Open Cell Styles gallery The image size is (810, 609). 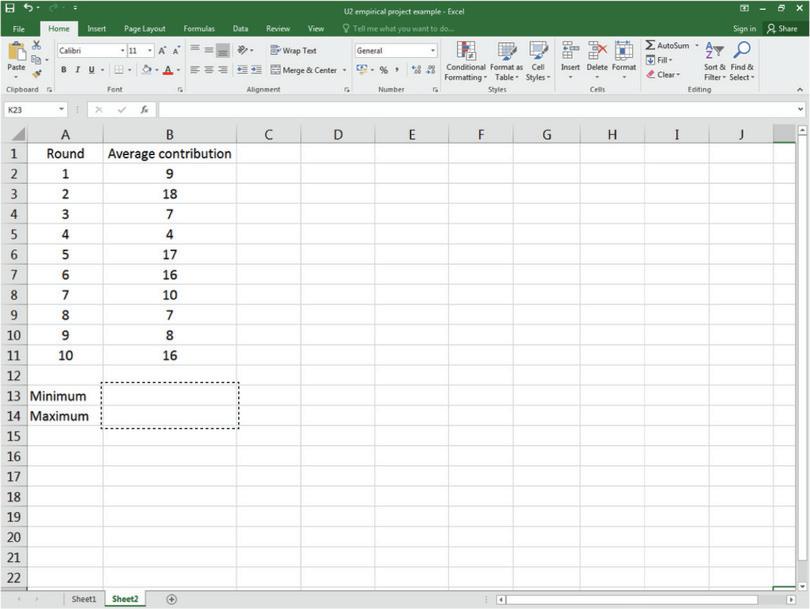point(538,61)
